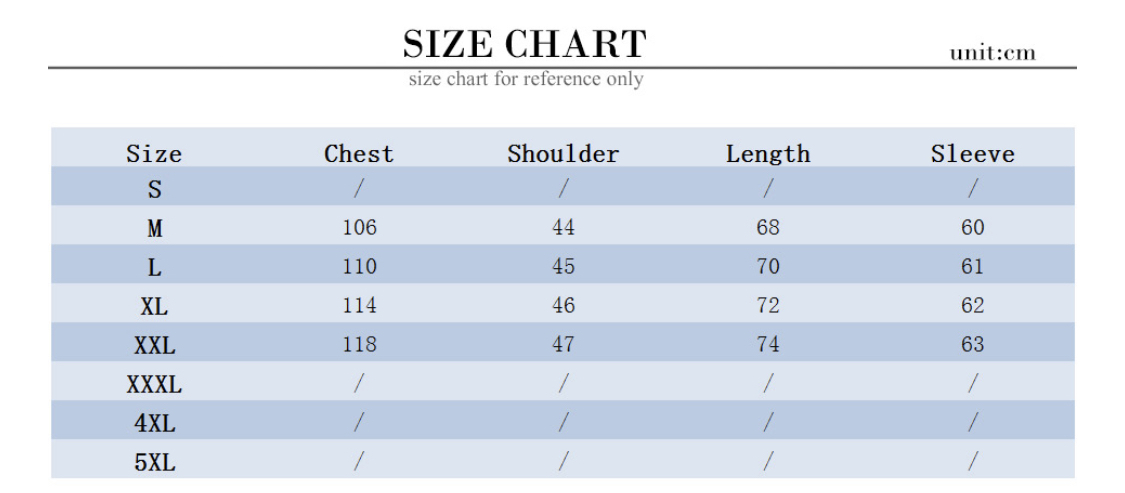Click the 5XL size row label

pyautogui.click(x=154, y=463)
